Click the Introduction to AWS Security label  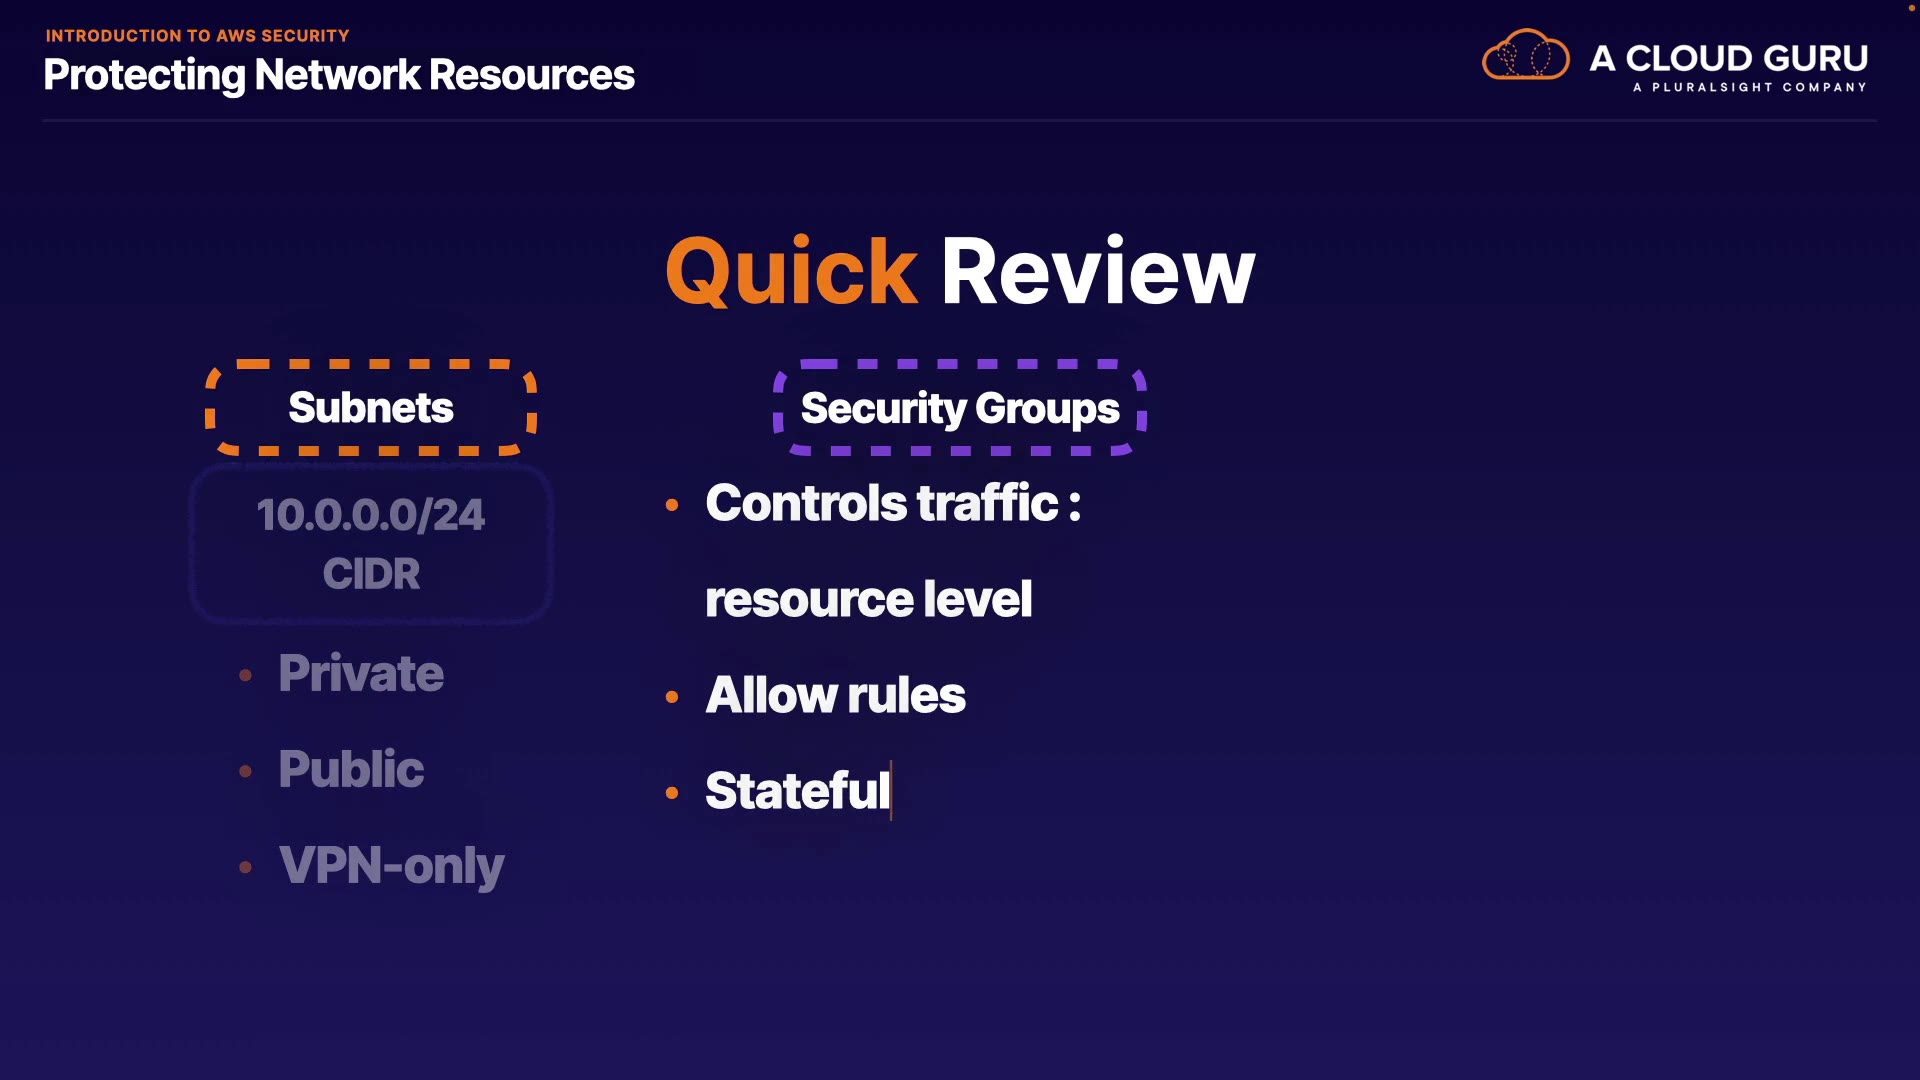pyautogui.click(x=197, y=36)
